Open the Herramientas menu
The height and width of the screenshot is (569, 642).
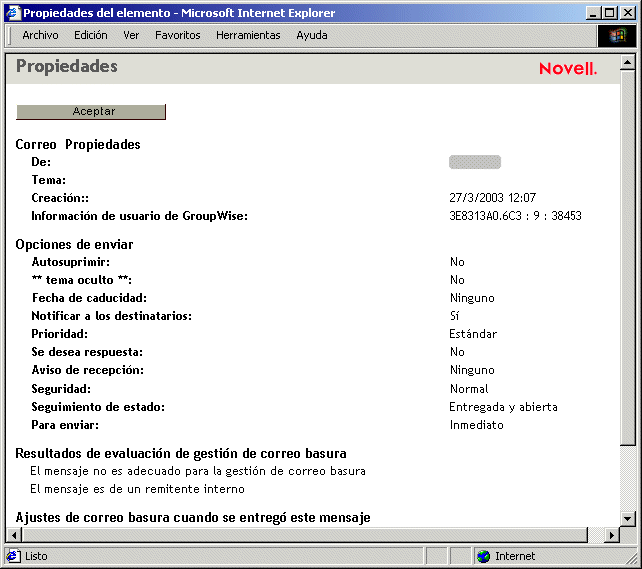coord(248,35)
